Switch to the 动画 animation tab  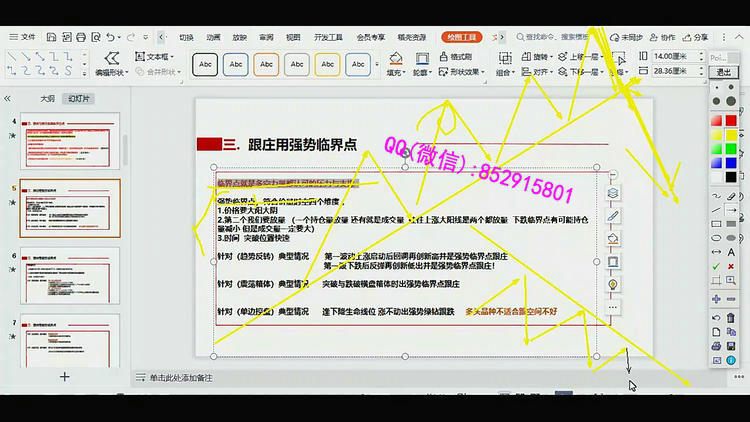coord(213,37)
